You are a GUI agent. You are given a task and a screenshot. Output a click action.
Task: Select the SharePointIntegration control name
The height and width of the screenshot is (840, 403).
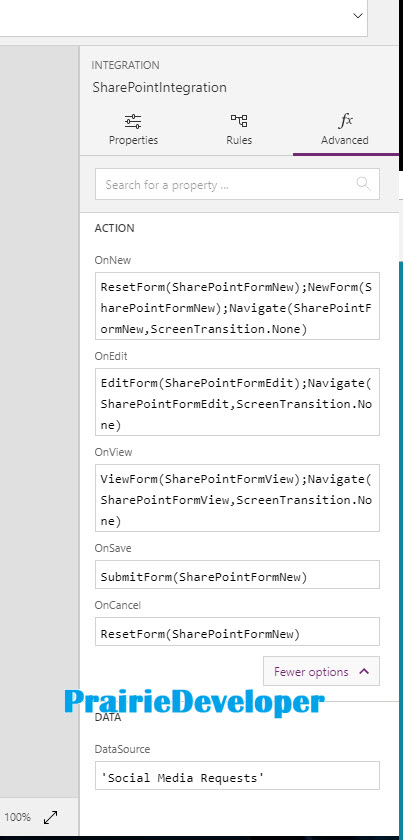coord(160,87)
